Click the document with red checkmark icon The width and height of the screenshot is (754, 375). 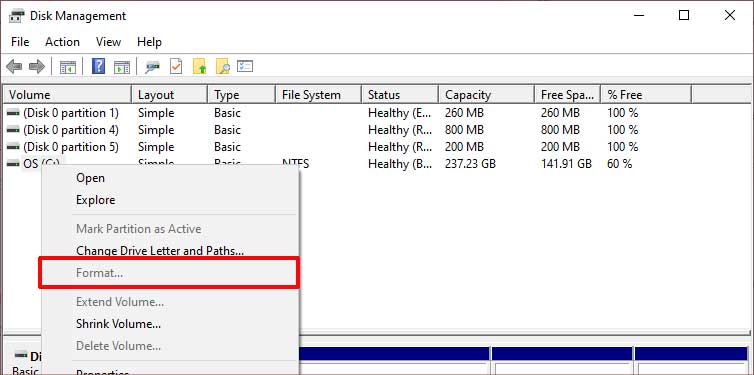(x=176, y=66)
